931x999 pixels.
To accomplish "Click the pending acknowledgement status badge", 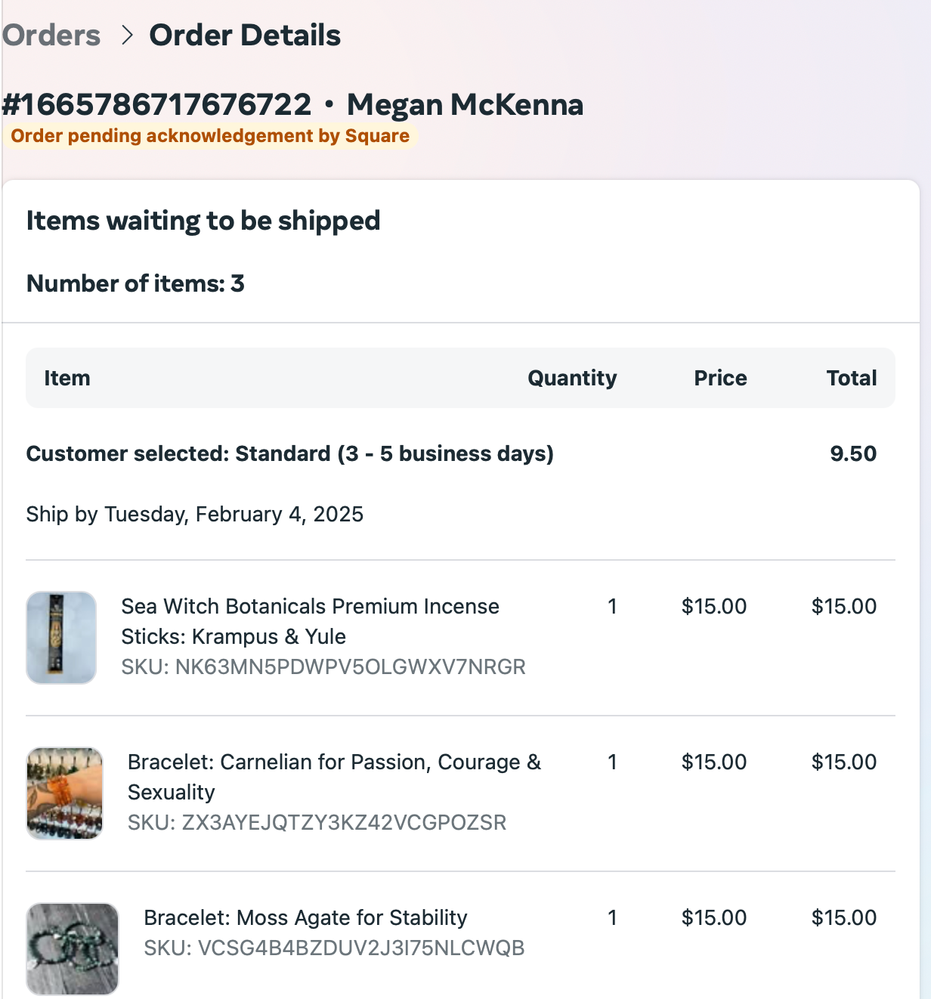I will 210,136.
